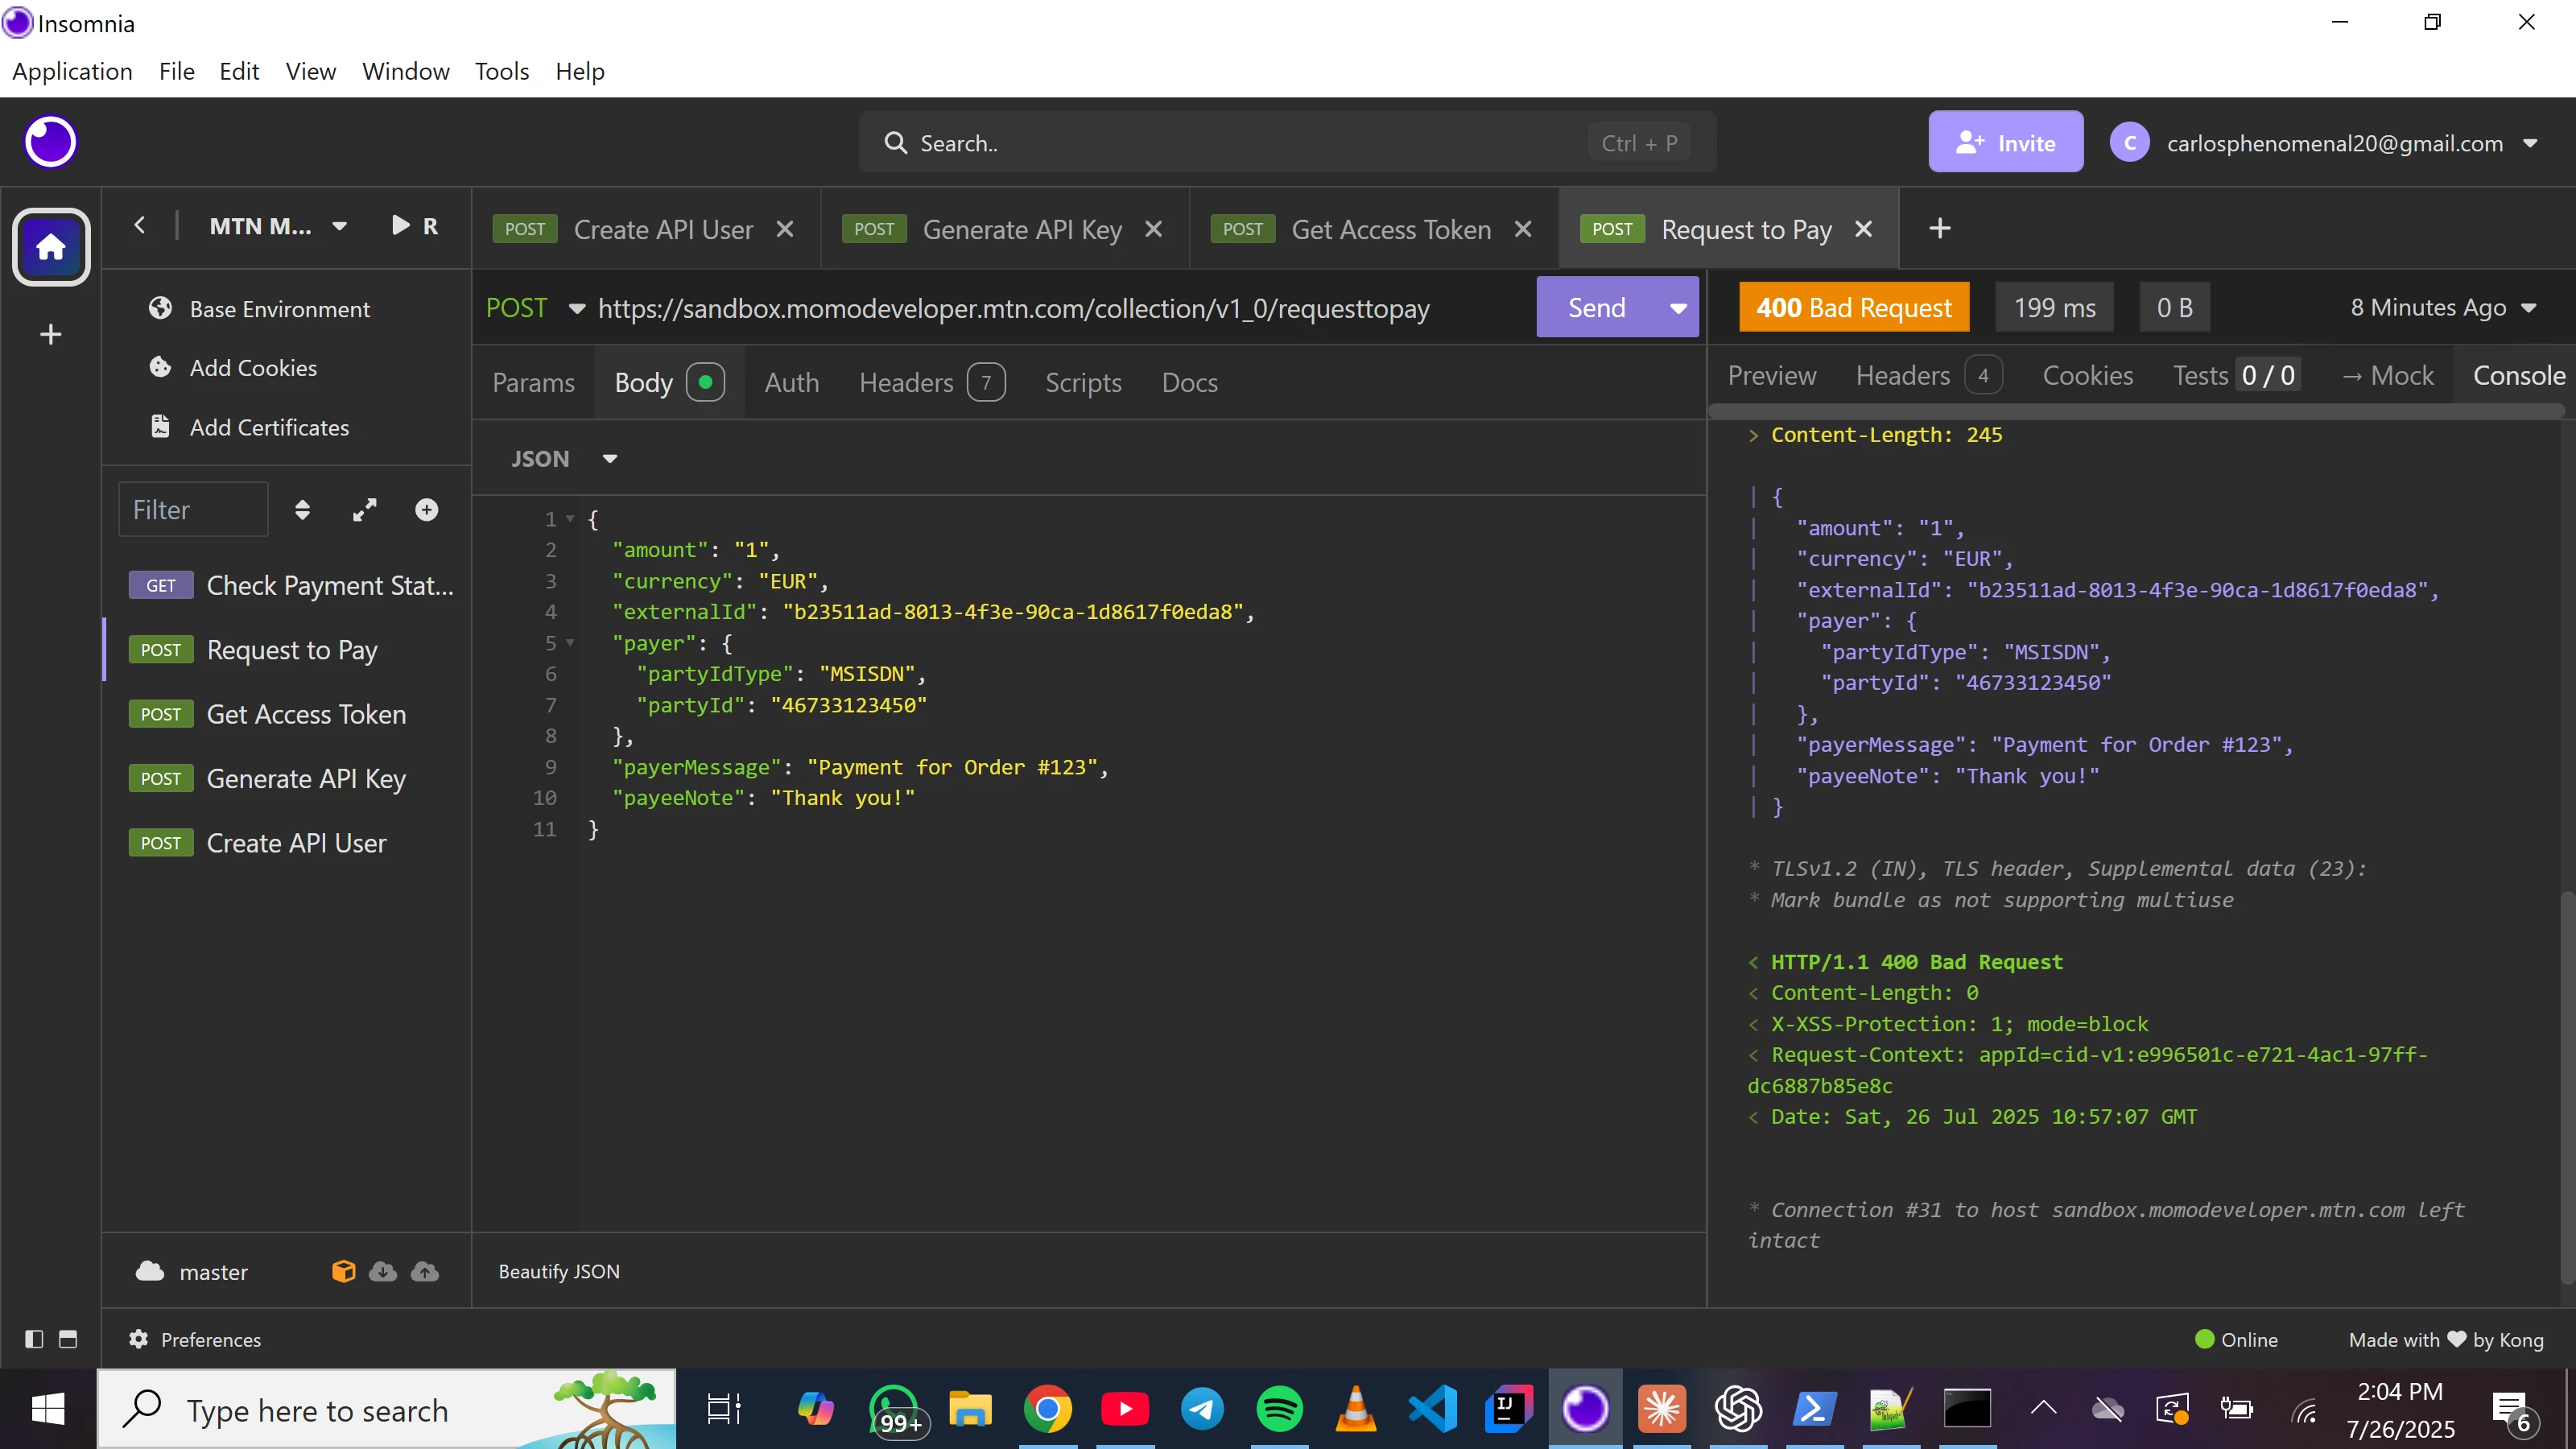Close the Create API User tab
The width and height of the screenshot is (2576, 1449).
(786, 229)
